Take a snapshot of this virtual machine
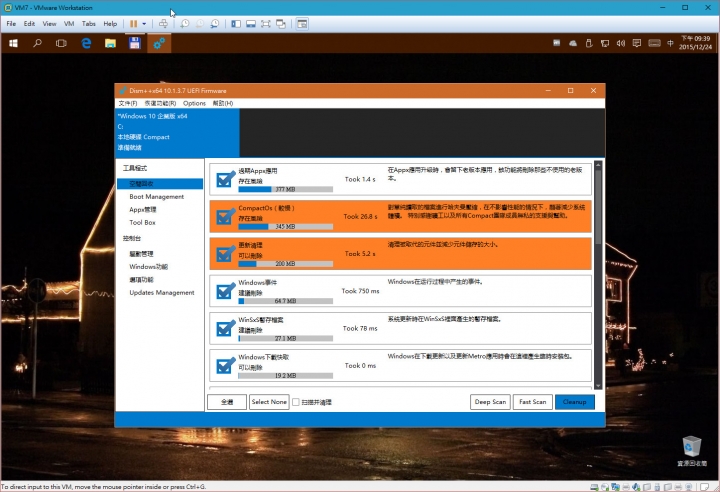Screen dimensions: 720x492 coord(185,24)
